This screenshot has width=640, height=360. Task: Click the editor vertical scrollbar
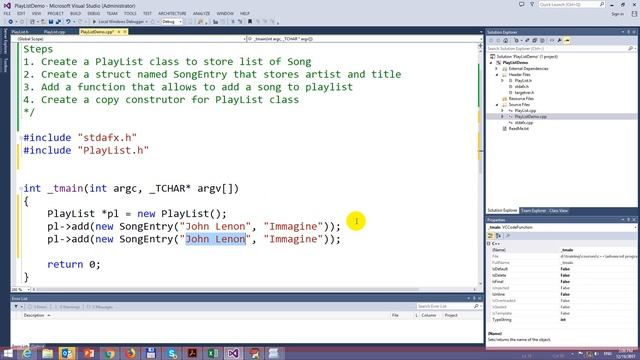pyautogui.click(x=480, y=163)
